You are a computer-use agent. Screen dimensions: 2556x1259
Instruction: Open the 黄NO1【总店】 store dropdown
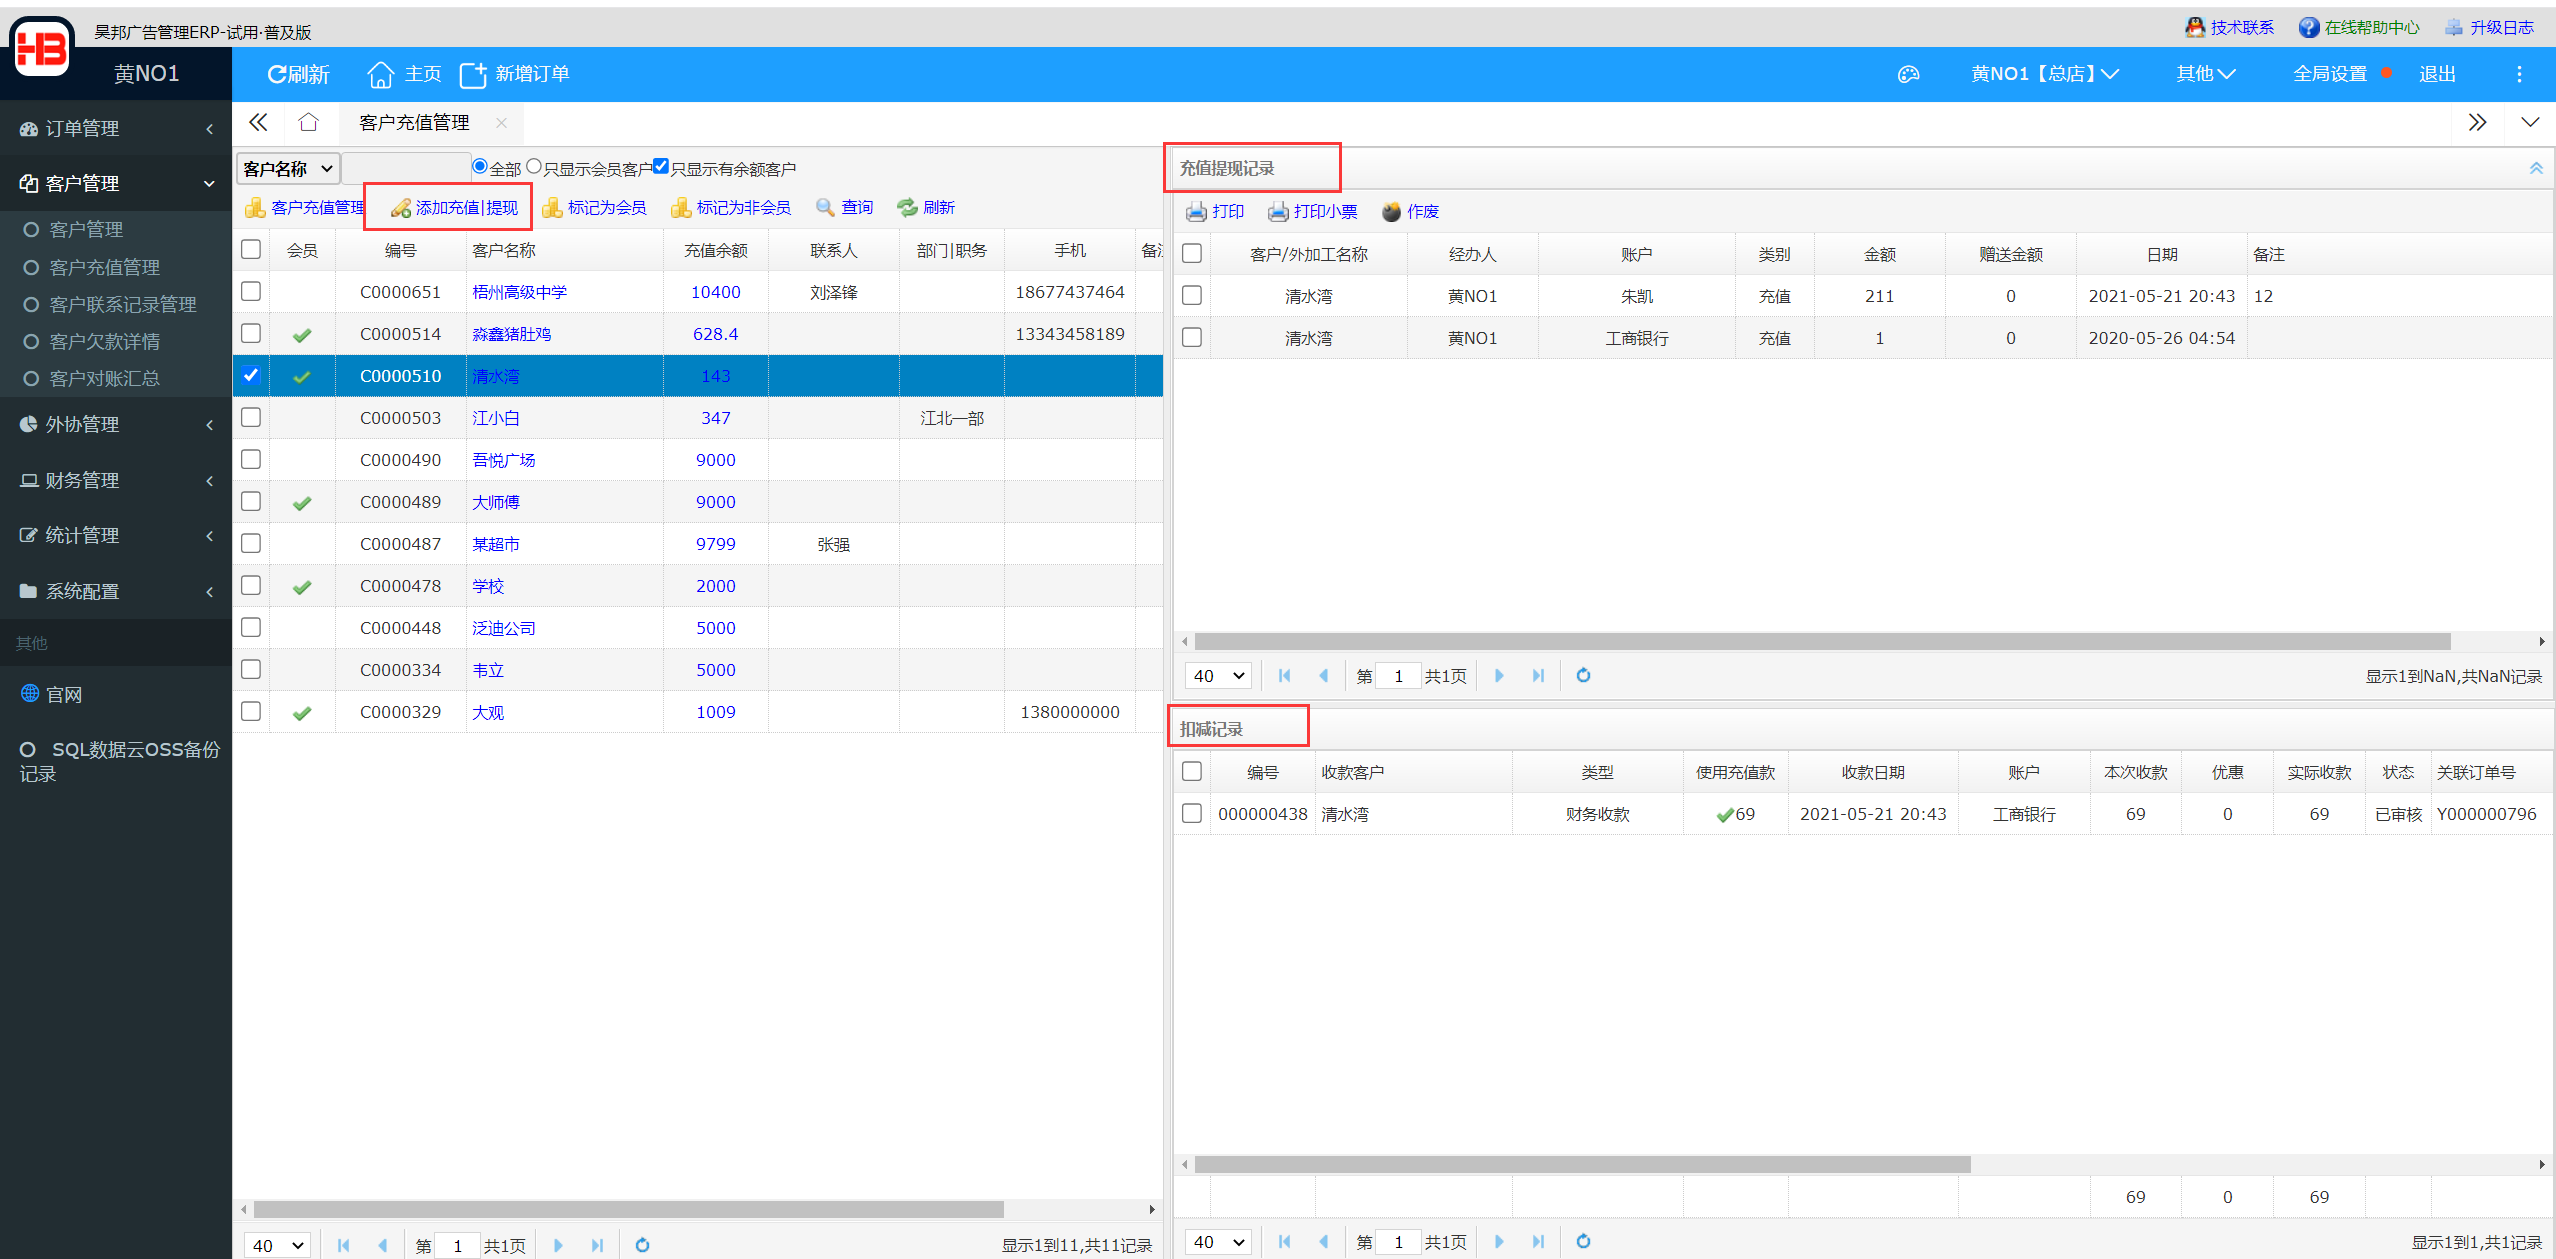tap(2044, 74)
